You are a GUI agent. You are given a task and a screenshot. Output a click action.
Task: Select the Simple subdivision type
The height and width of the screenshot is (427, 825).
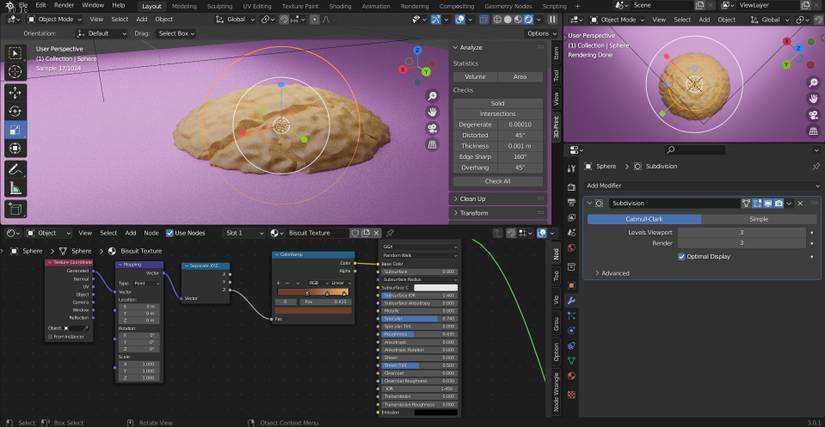tap(759, 219)
